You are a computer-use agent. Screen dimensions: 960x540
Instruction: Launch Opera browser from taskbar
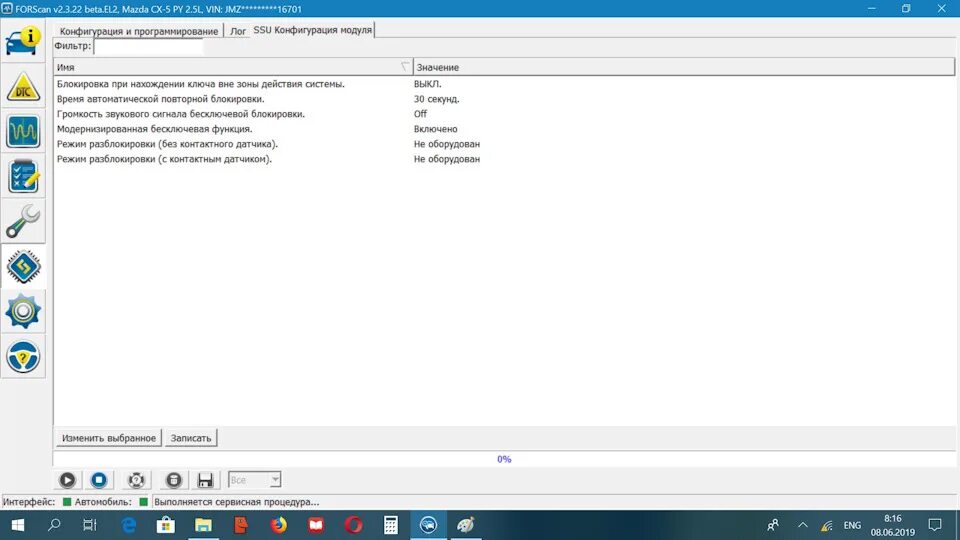click(353, 525)
